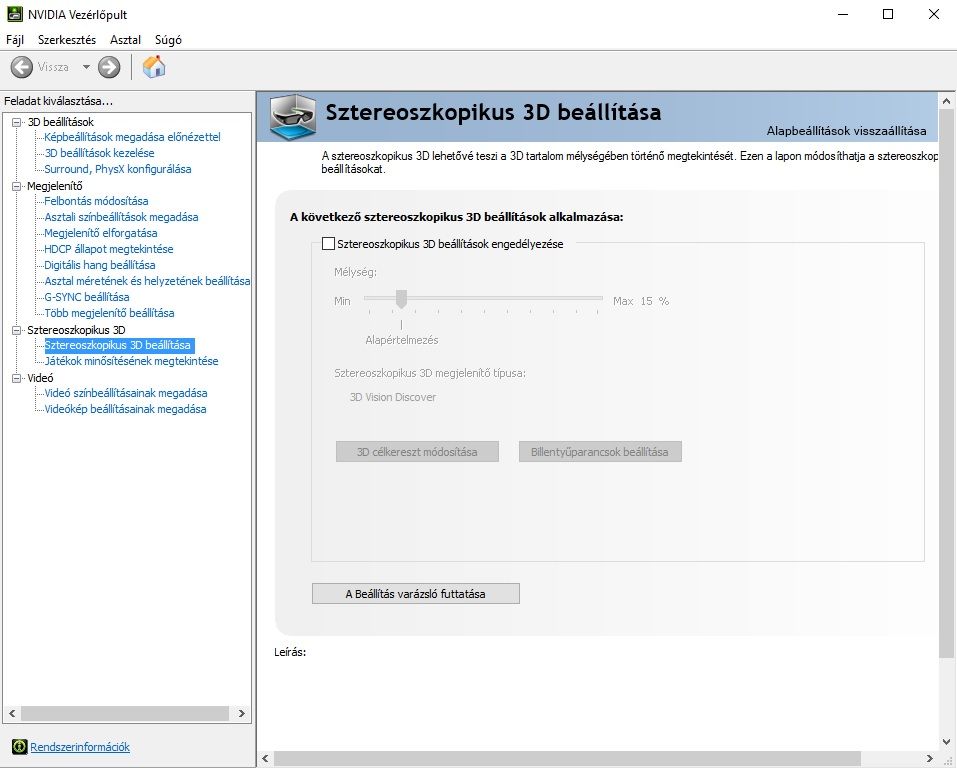Image resolution: width=957 pixels, height=768 pixels.
Task: Minimize the NVIDIA Vezérlőpult window
Action: point(843,14)
